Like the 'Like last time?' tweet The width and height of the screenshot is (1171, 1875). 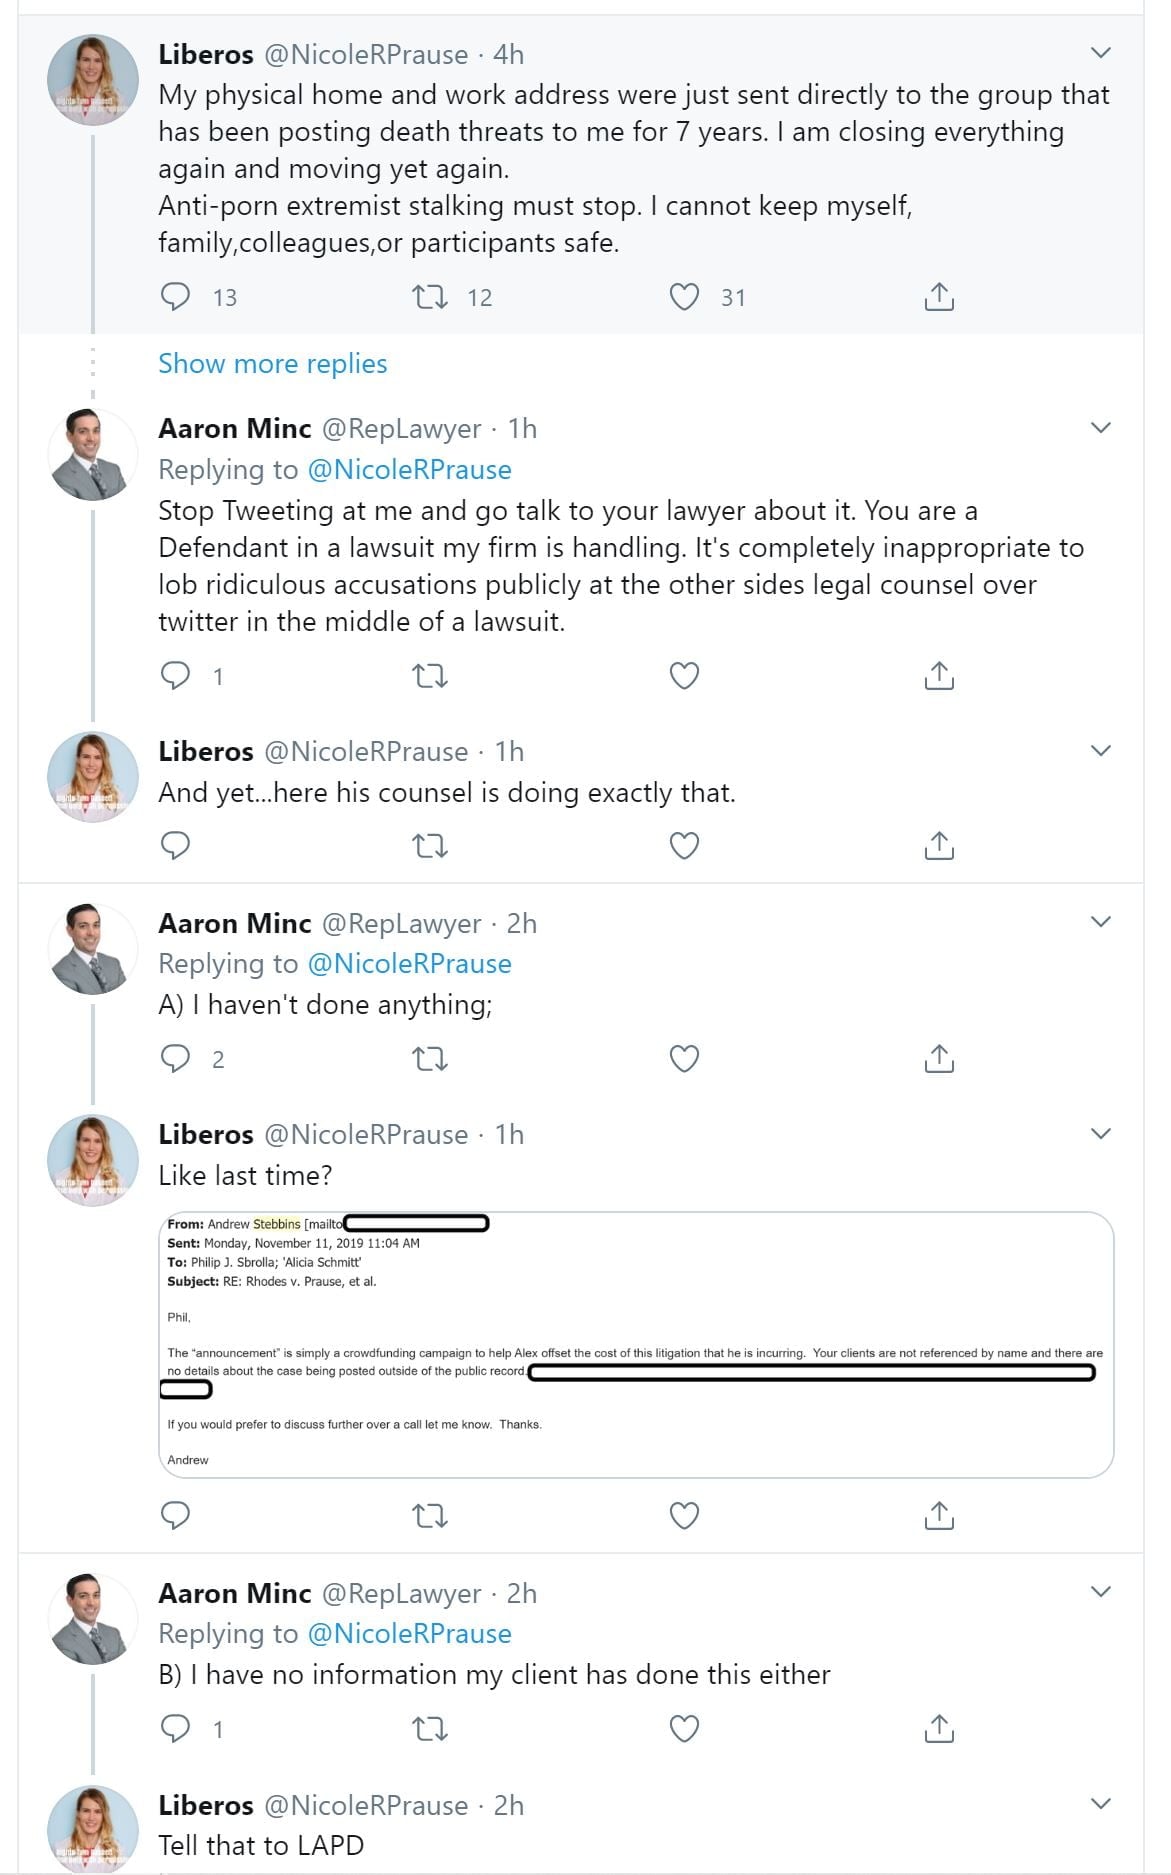pos(684,1516)
